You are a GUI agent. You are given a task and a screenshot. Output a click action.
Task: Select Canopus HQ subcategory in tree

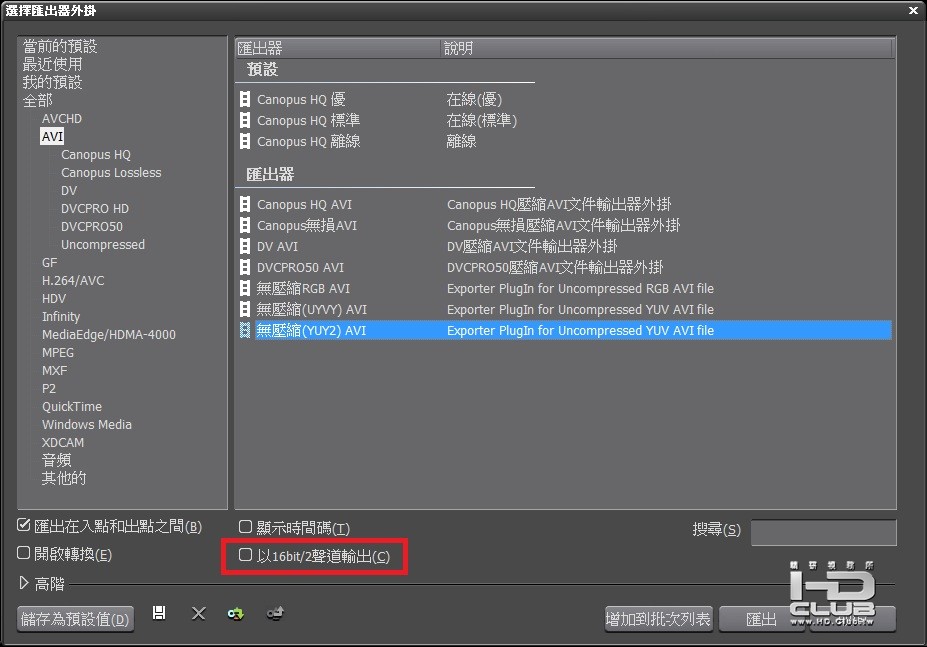click(96, 155)
